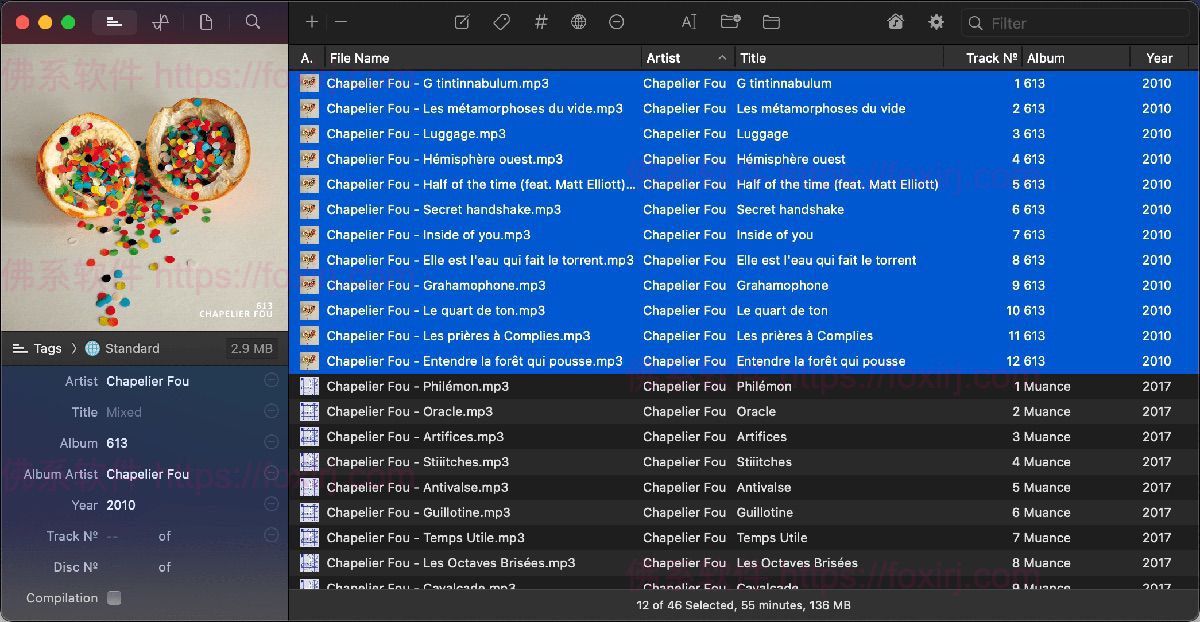The width and height of the screenshot is (1200, 622).
Task: Sort list by the Year column header
Action: click(x=1159, y=58)
